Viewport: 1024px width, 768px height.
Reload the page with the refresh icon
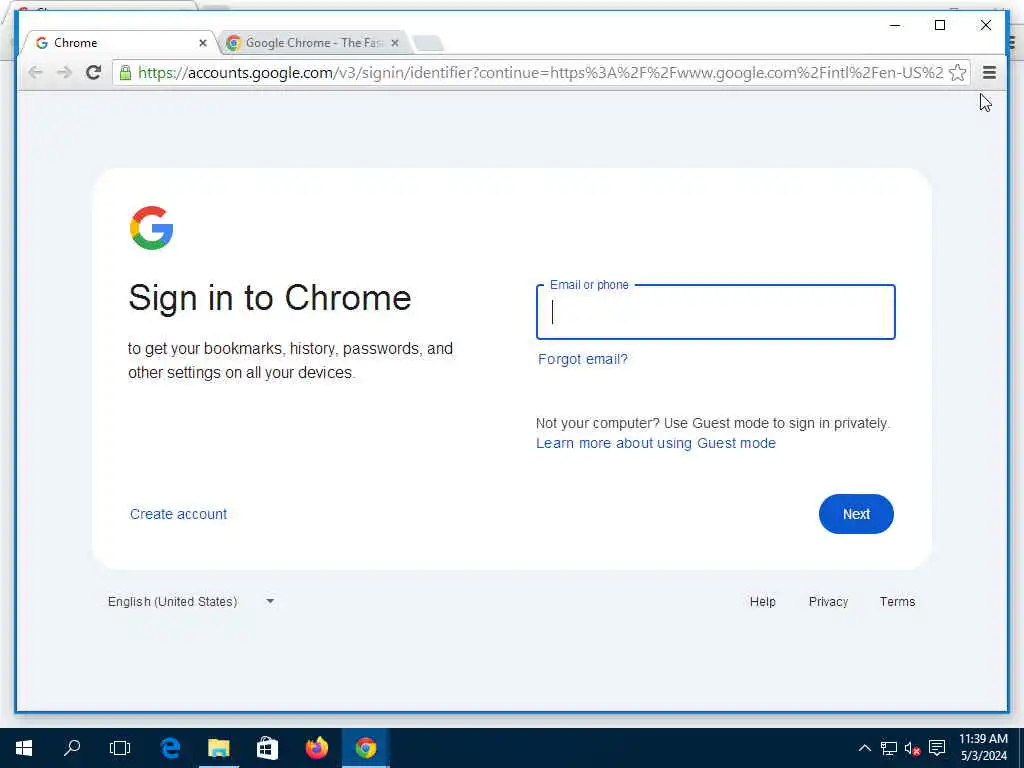pos(93,72)
